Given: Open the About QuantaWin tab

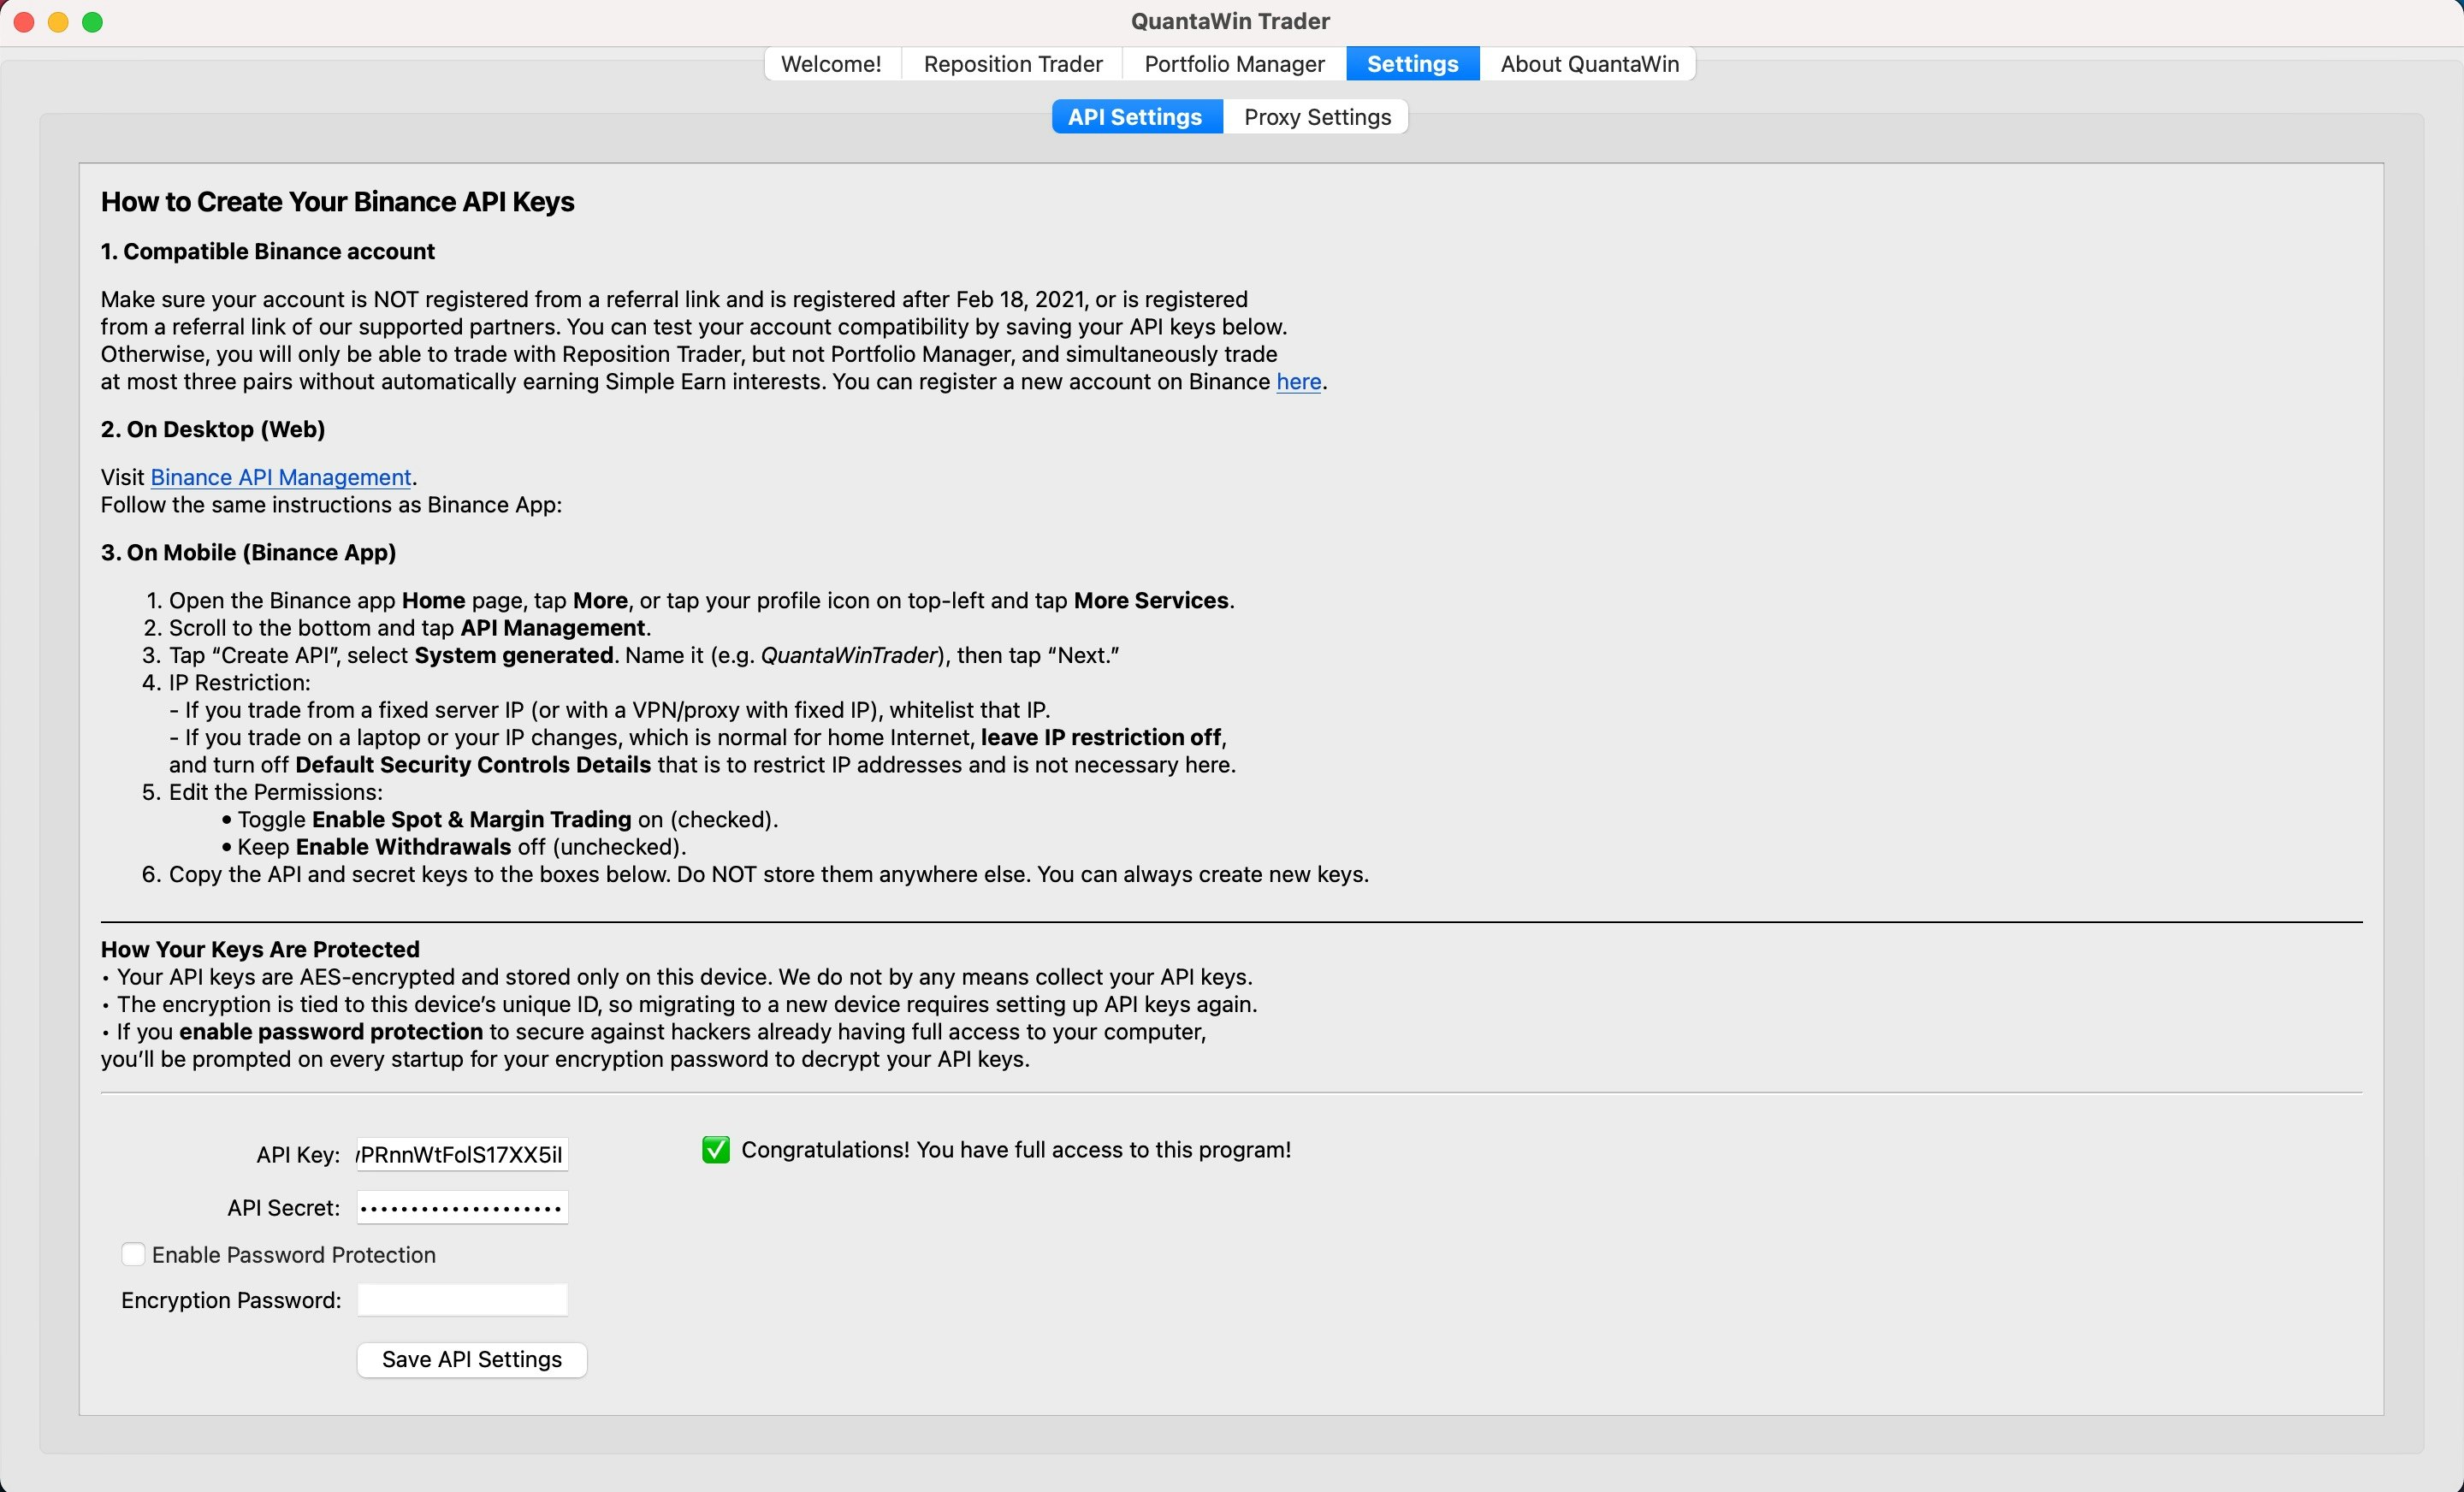Looking at the screenshot, I should tap(1588, 64).
